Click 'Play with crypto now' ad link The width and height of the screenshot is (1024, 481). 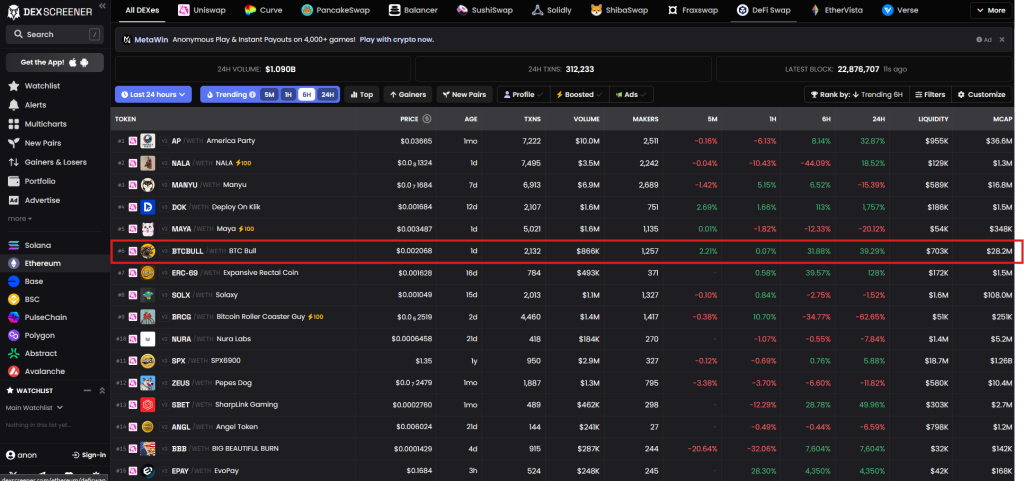396,40
